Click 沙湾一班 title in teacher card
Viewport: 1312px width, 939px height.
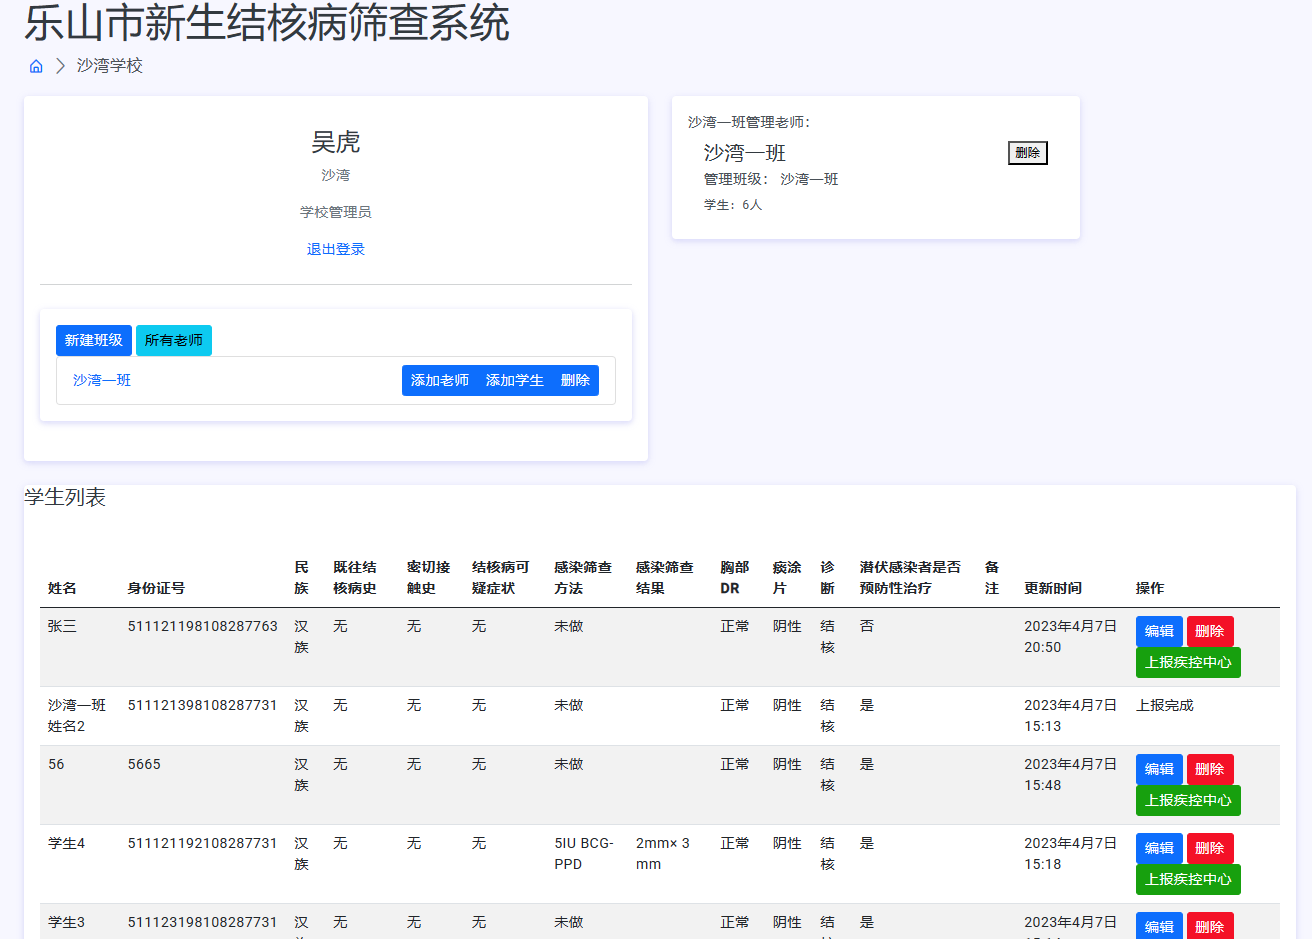[745, 153]
